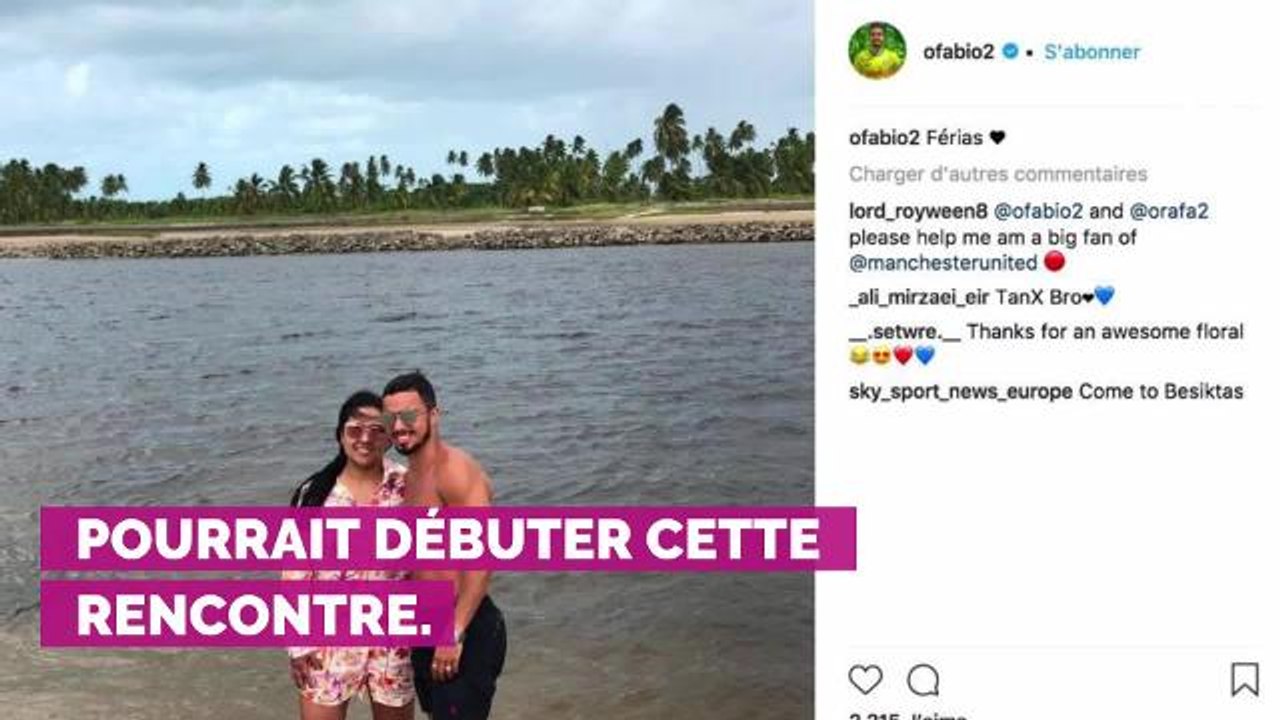Follow with S'abonner button
1280x720 pixels.
click(1092, 52)
